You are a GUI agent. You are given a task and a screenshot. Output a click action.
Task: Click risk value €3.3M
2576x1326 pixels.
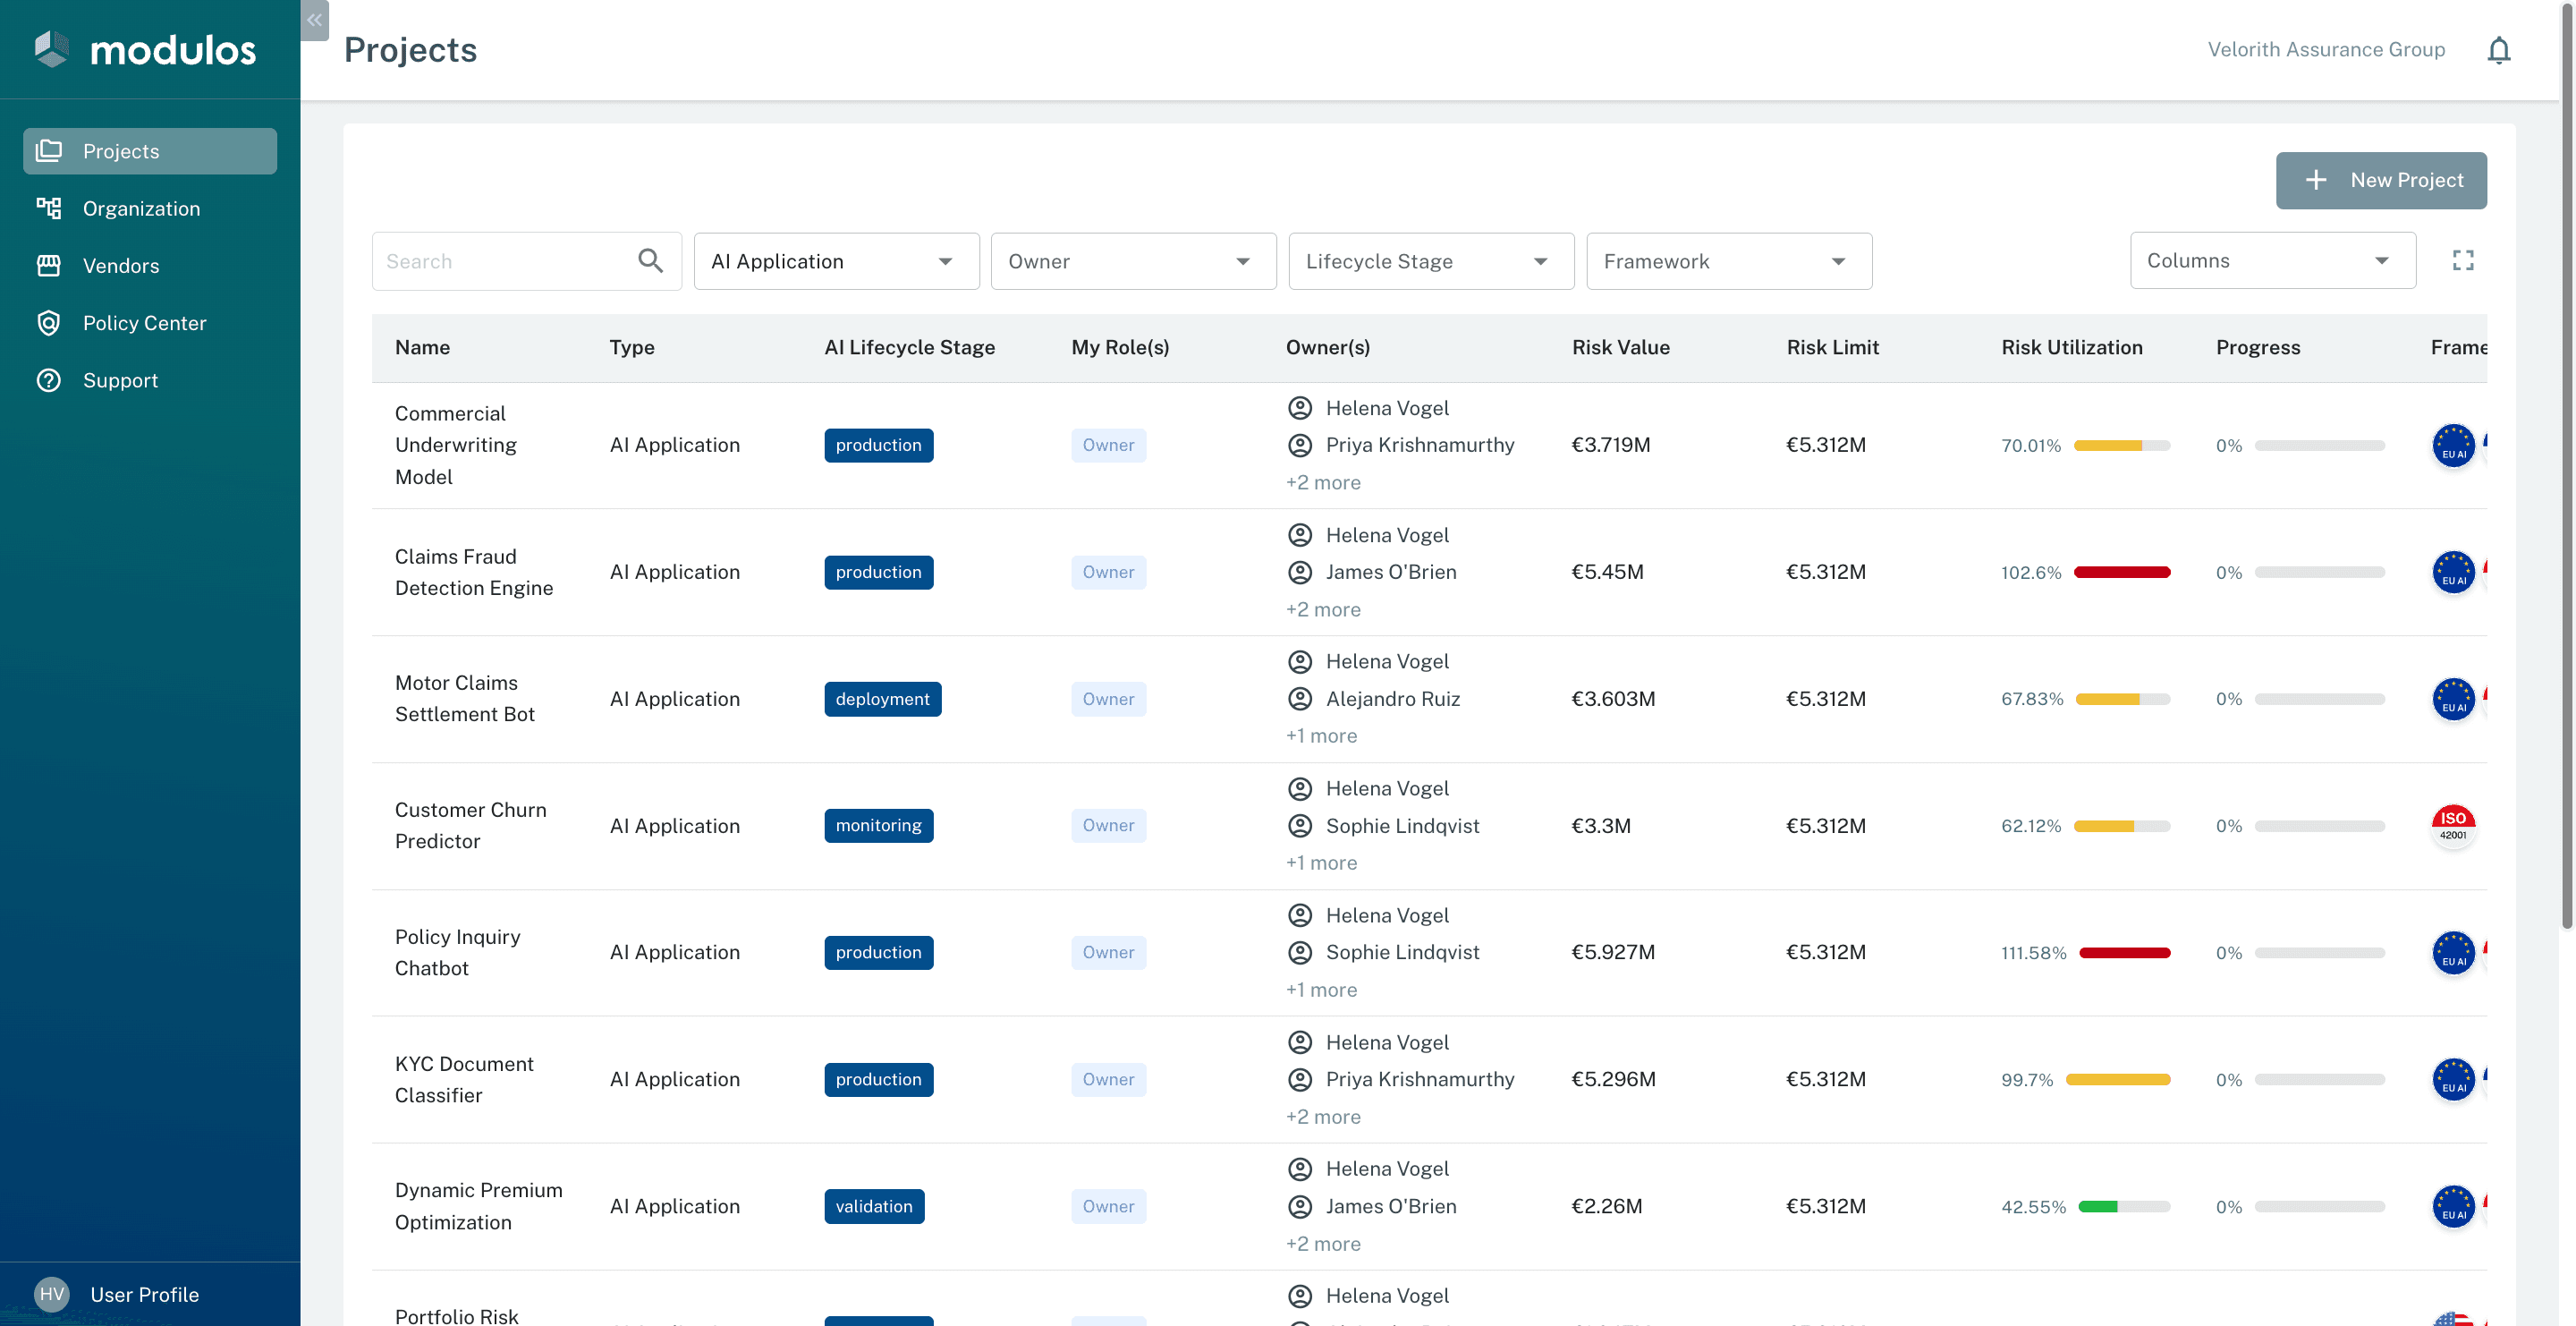(1601, 826)
